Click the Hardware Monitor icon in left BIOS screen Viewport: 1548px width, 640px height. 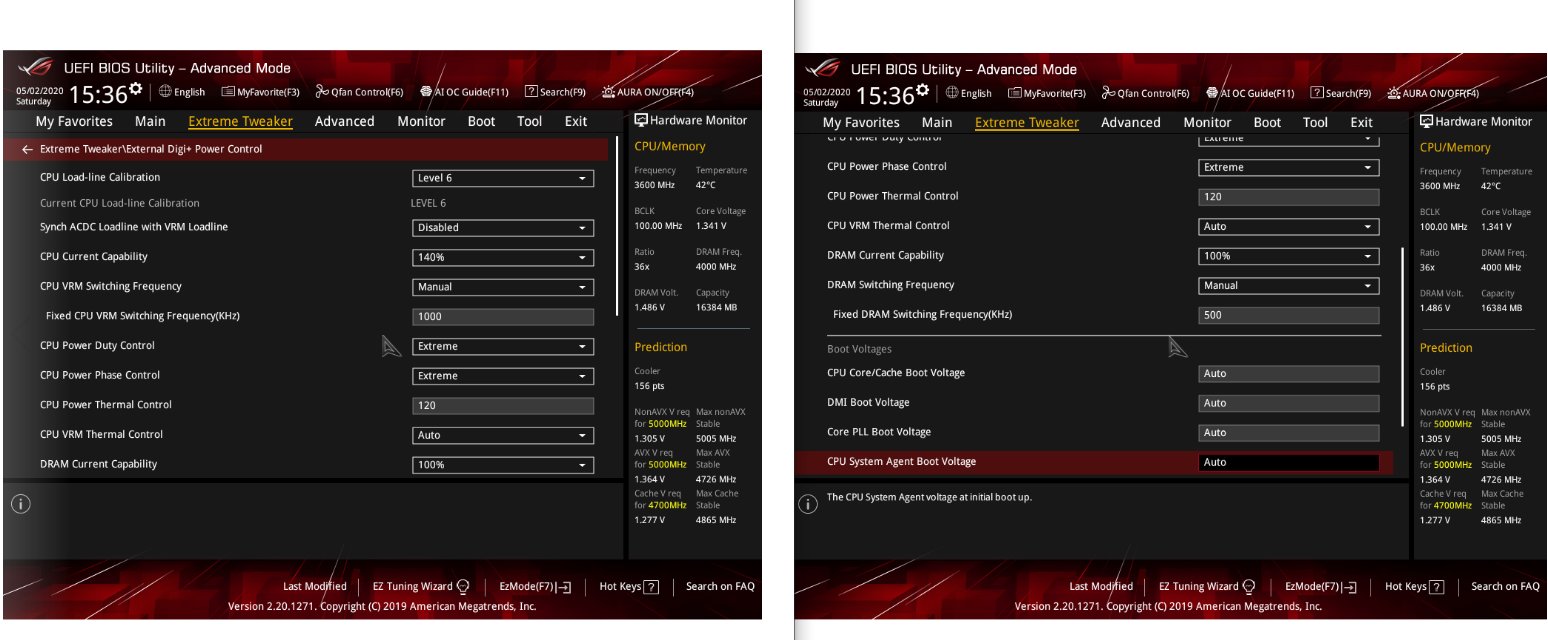click(x=641, y=120)
